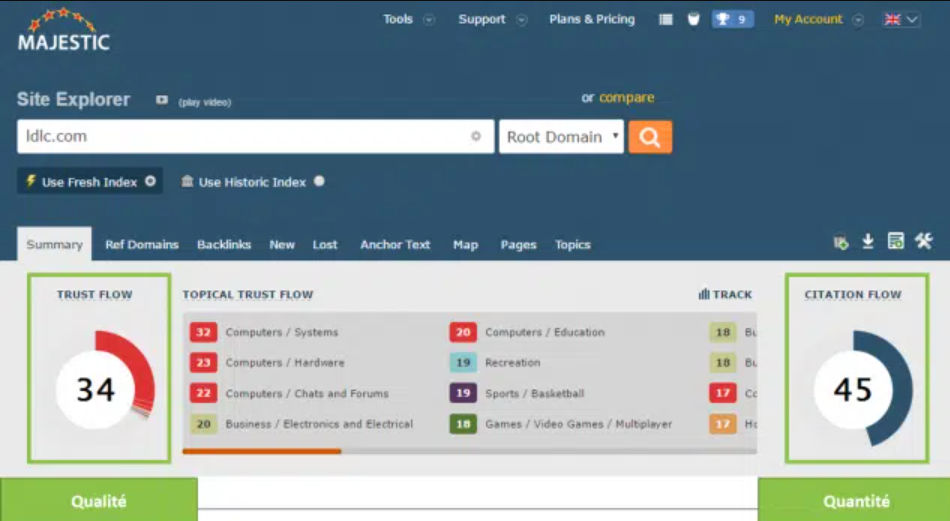Click the Computers / Education topic text

(x=545, y=332)
